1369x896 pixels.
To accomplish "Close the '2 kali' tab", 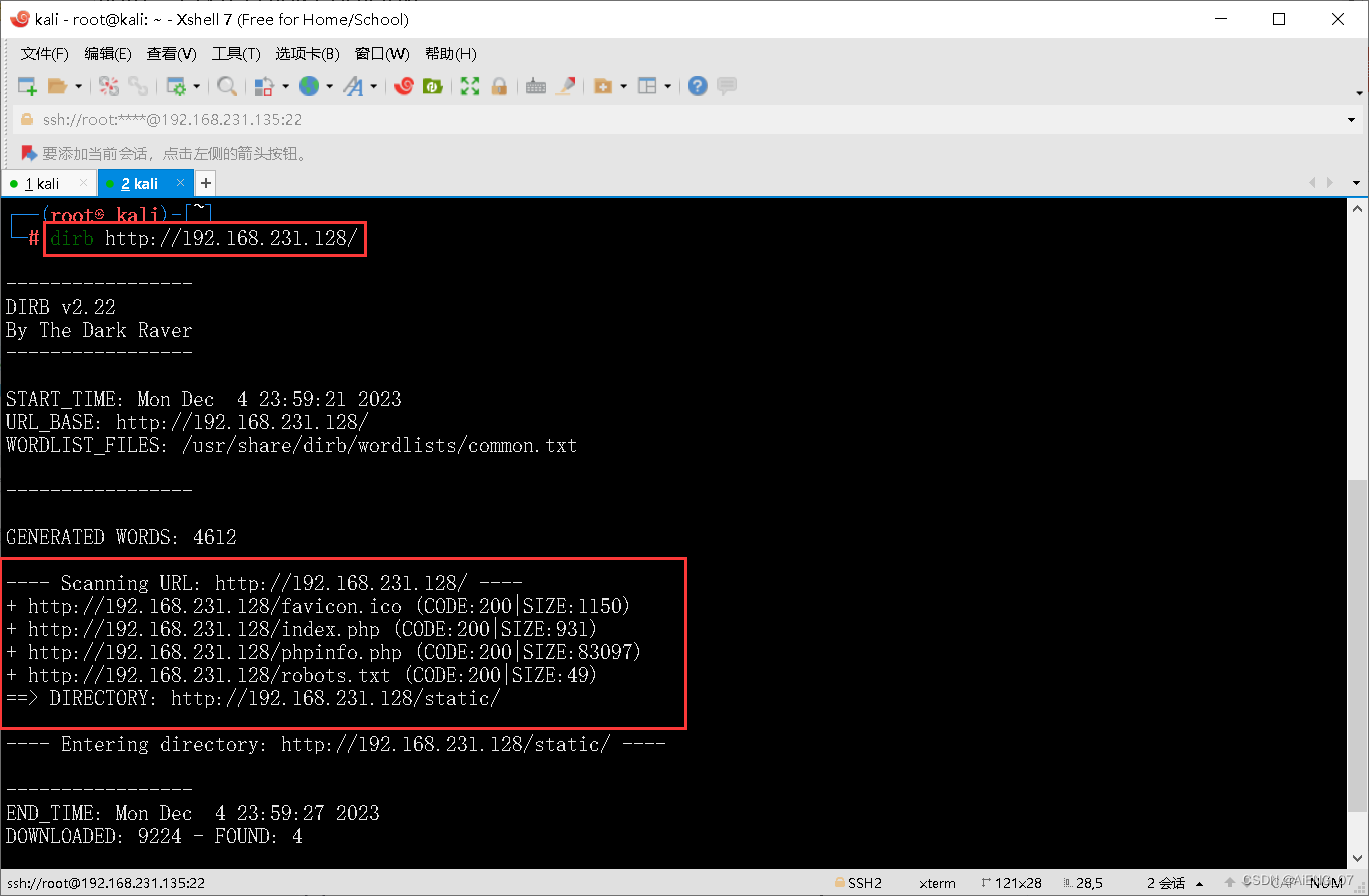I will 181,183.
